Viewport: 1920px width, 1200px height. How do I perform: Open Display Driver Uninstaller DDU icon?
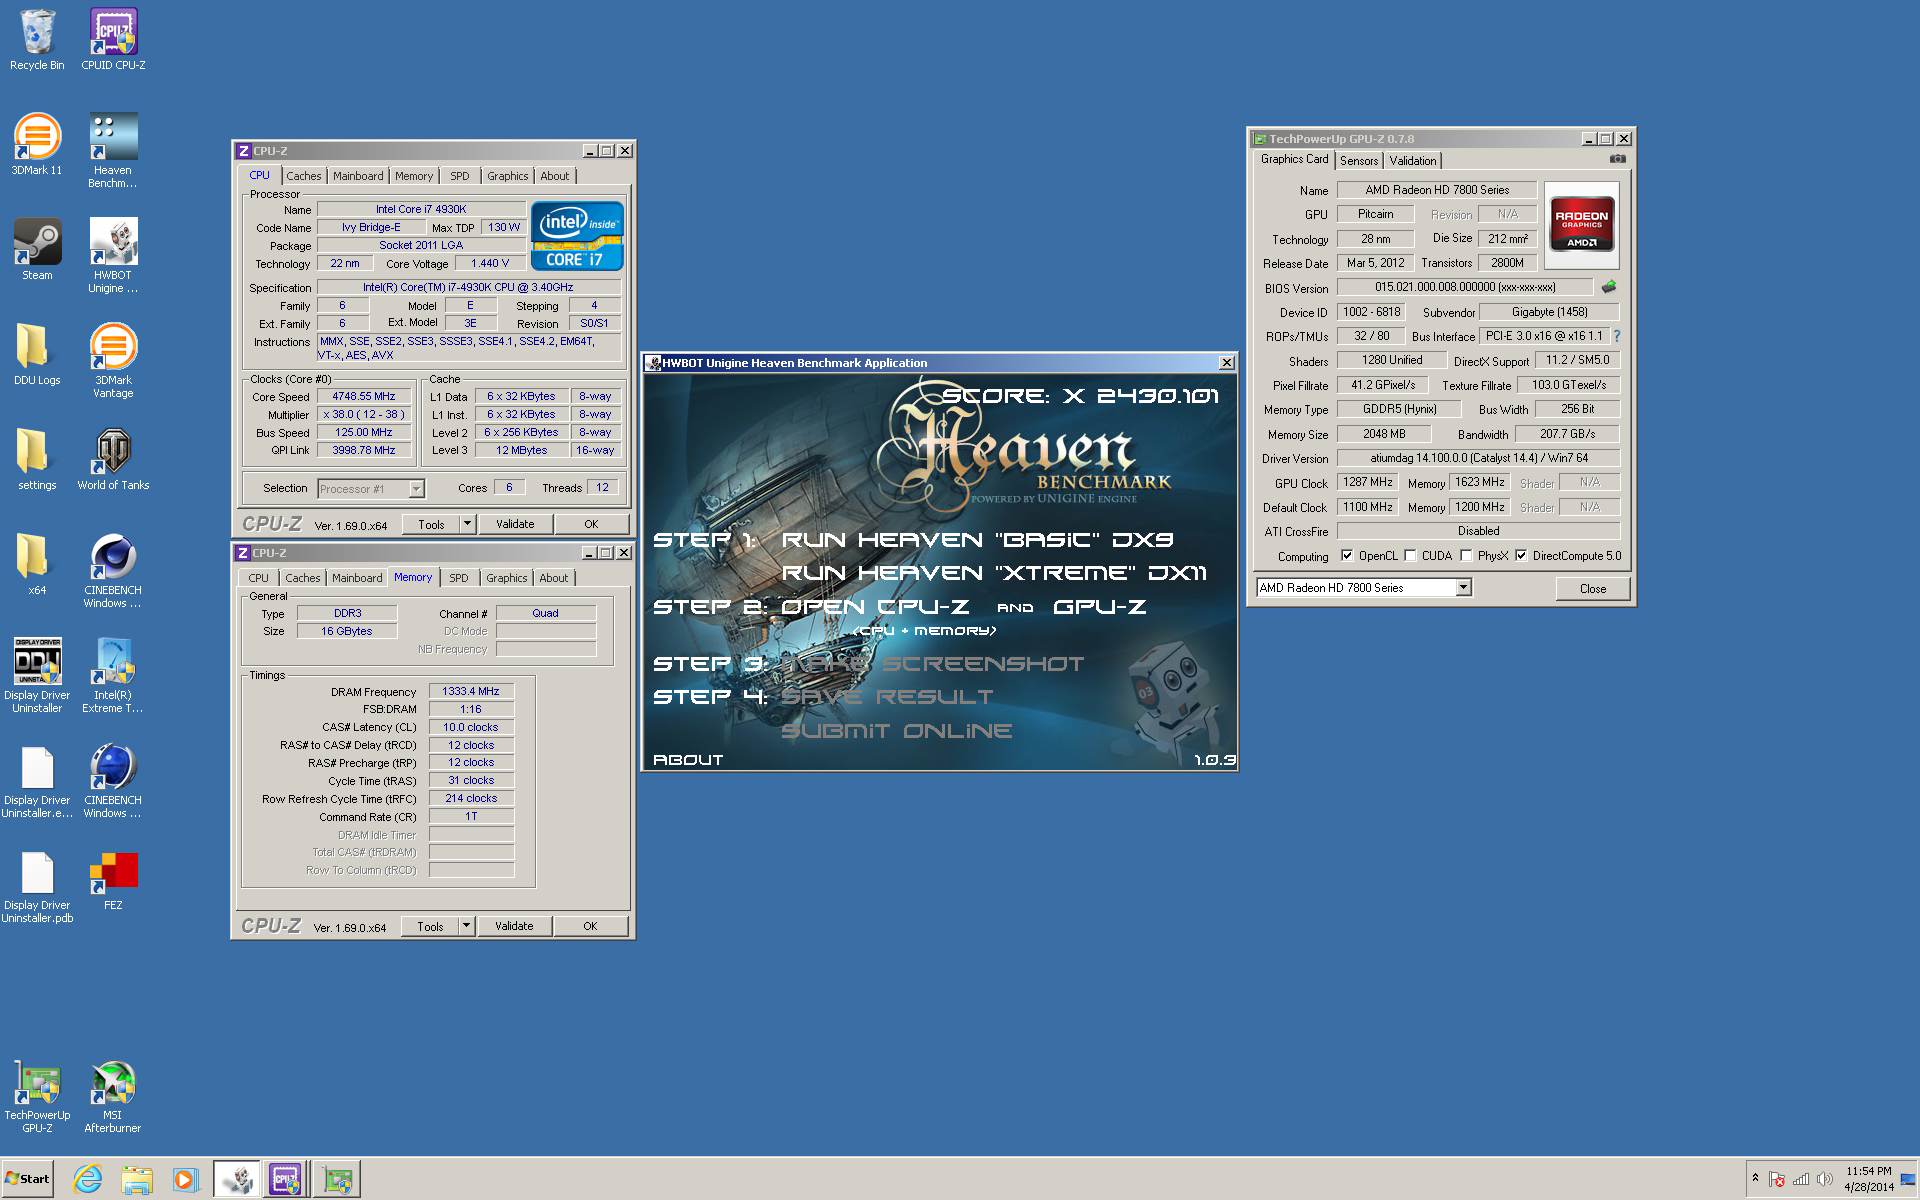tap(37, 675)
